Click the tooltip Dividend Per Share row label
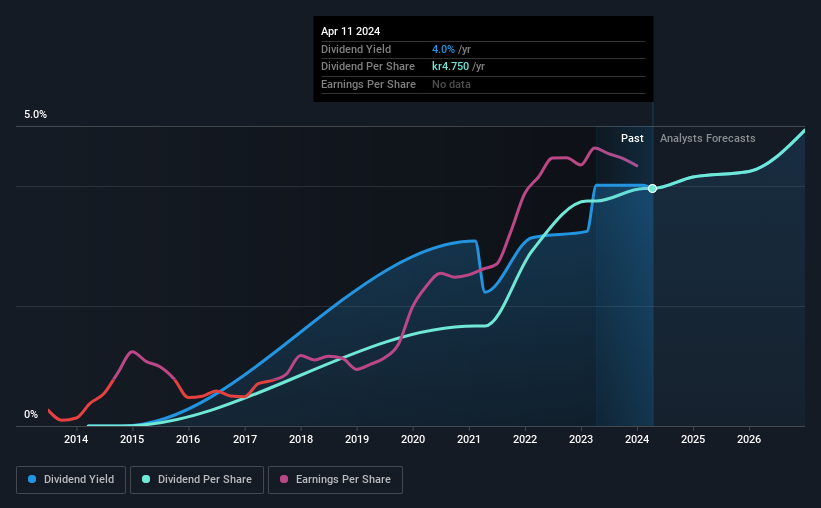 click(x=368, y=67)
